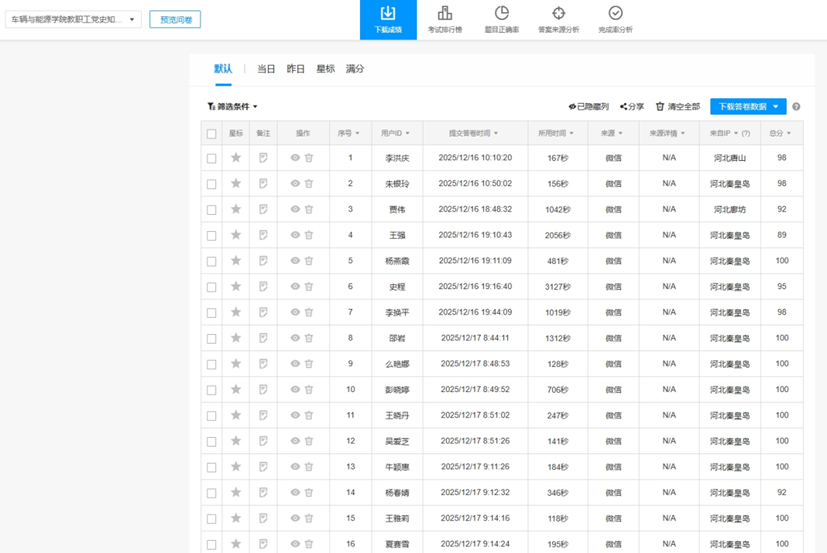Open the 答案来源分析 target icon
Image resolution: width=827 pixels, height=553 pixels.
(558, 14)
